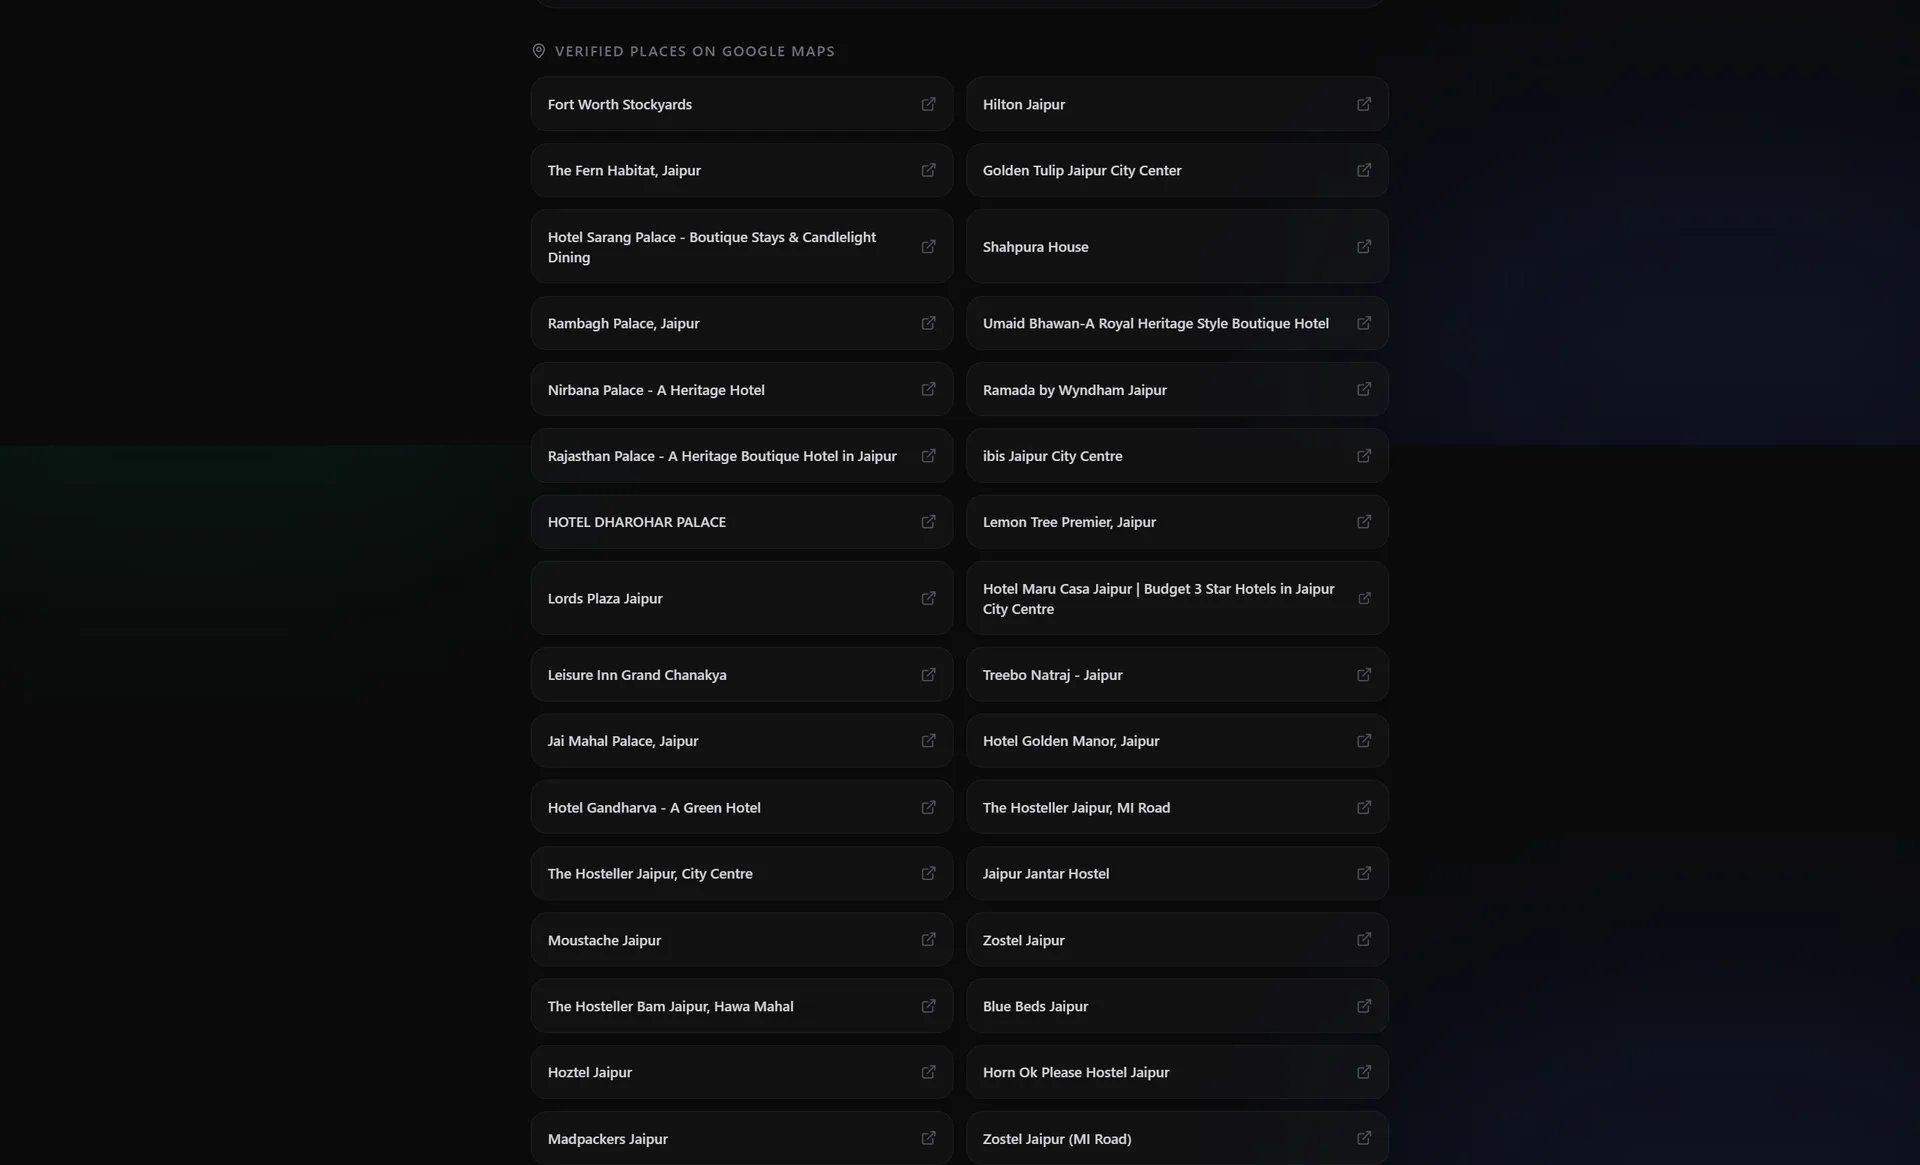Click external link icon for Shahpura House
Viewport: 1920px width, 1165px height.
click(1363, 246)
